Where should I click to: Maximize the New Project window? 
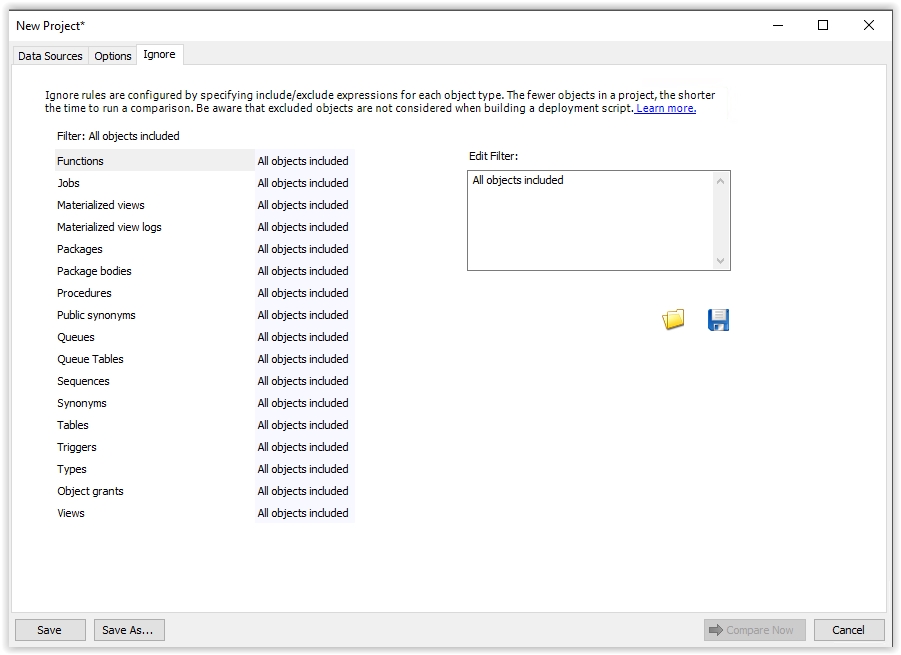tap(823, 26)
